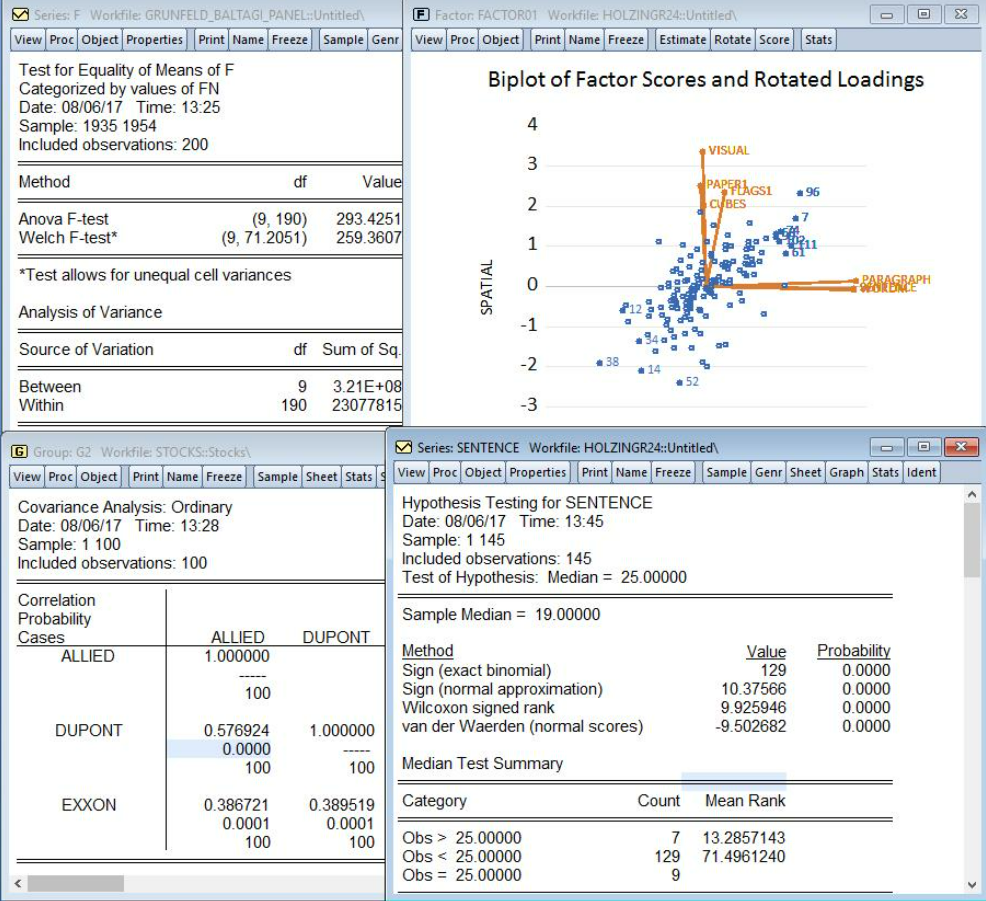Click Sheet in Series SENTENCE toolbar
The width and height of the screenshot is (986, 901).
point(806,472)
